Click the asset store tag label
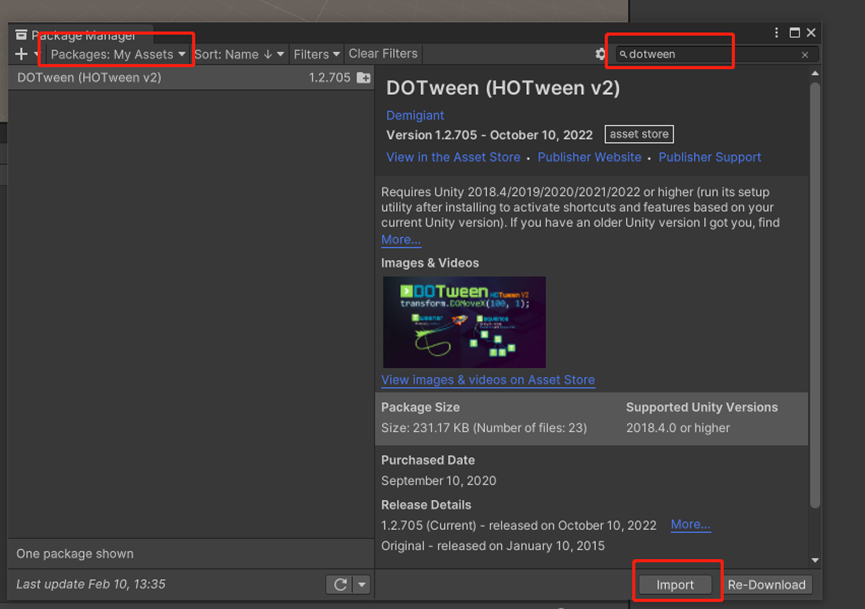This screenshot has height=609, width=865. pyautogui.click(x=639, y=134)
